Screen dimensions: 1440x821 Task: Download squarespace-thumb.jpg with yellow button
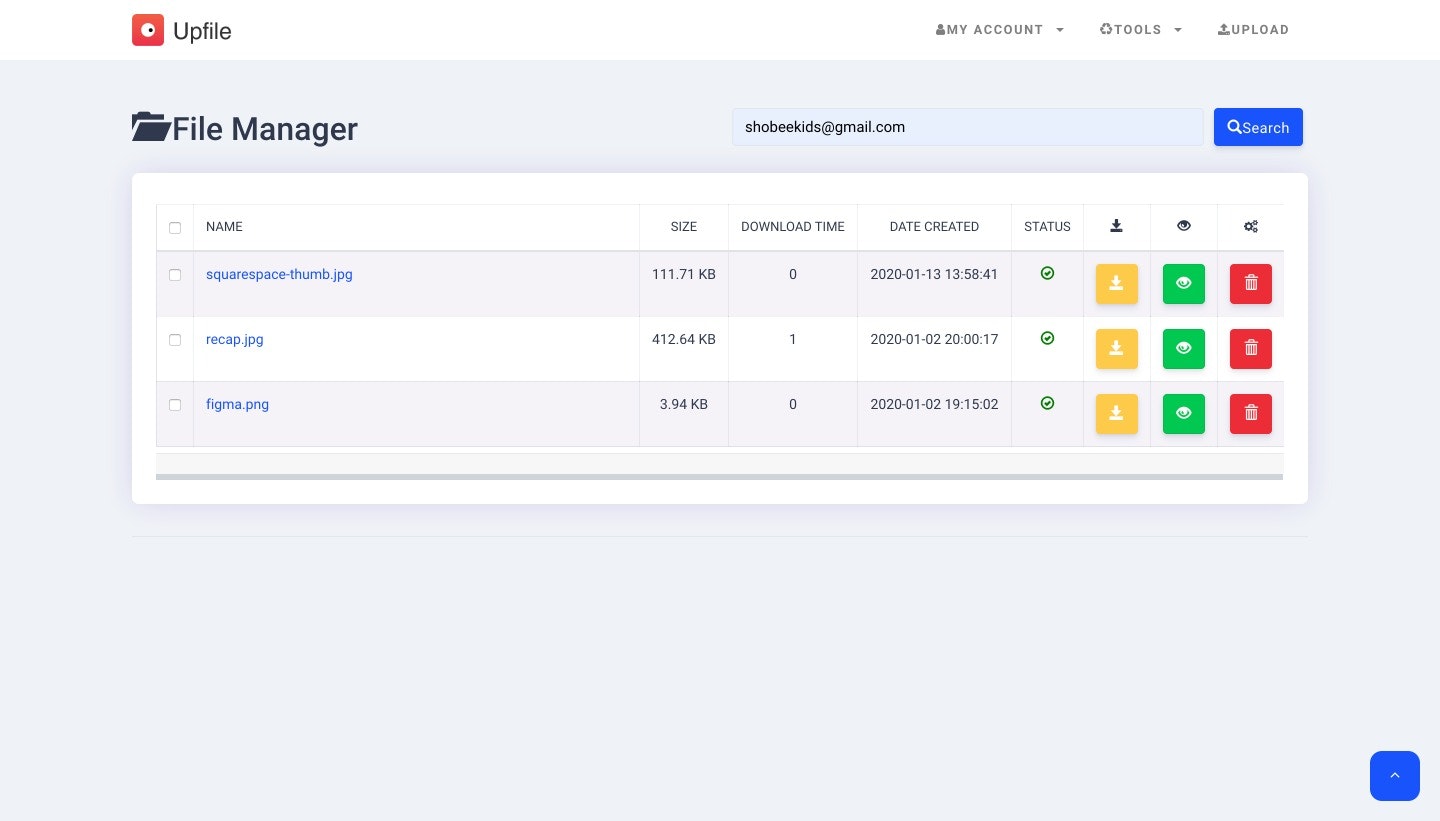tap(1117, 284)
